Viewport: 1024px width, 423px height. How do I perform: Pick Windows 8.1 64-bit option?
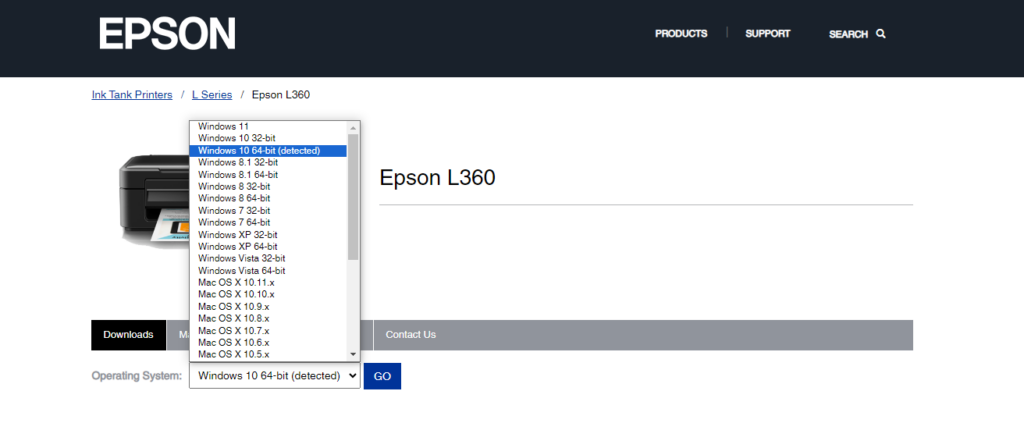pos(268,175)
